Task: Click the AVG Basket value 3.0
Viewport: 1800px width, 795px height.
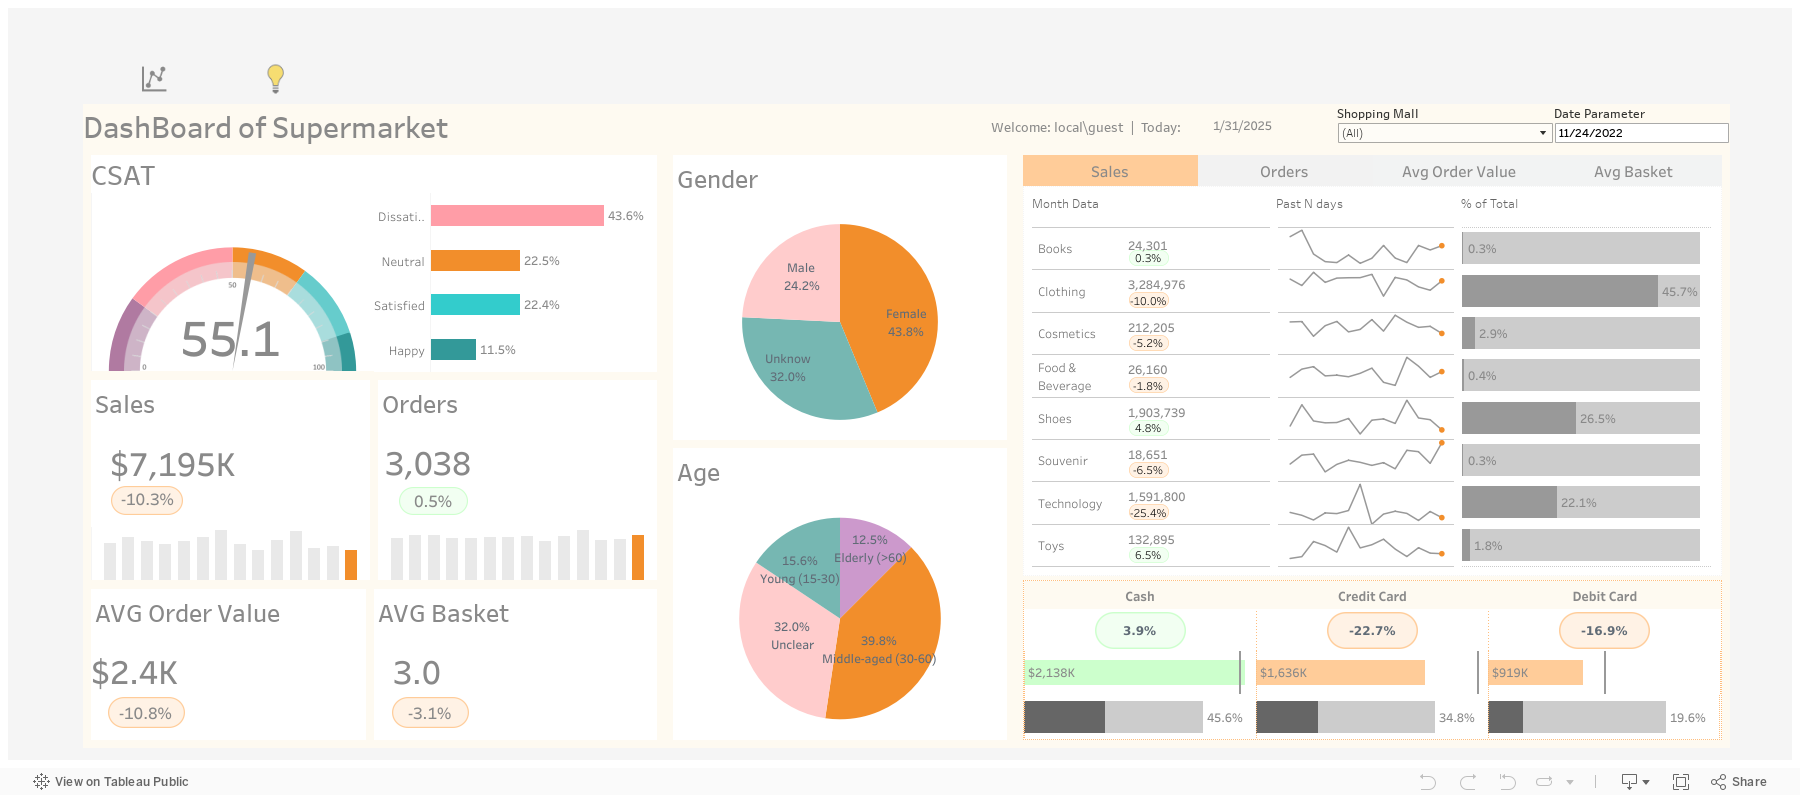Action: point(417,673)
